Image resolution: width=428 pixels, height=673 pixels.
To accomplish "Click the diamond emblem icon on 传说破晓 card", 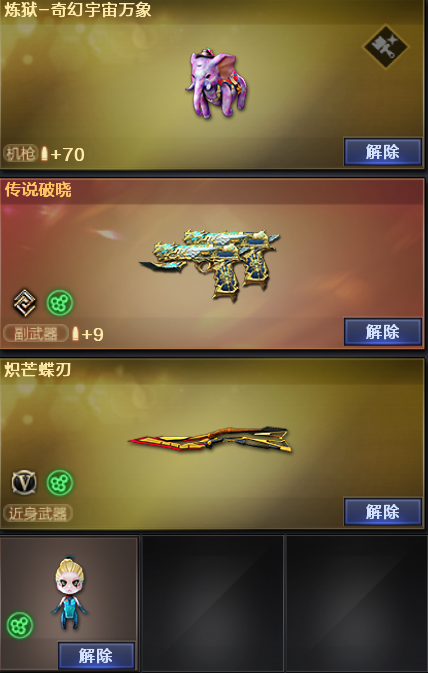I will 24,303.
